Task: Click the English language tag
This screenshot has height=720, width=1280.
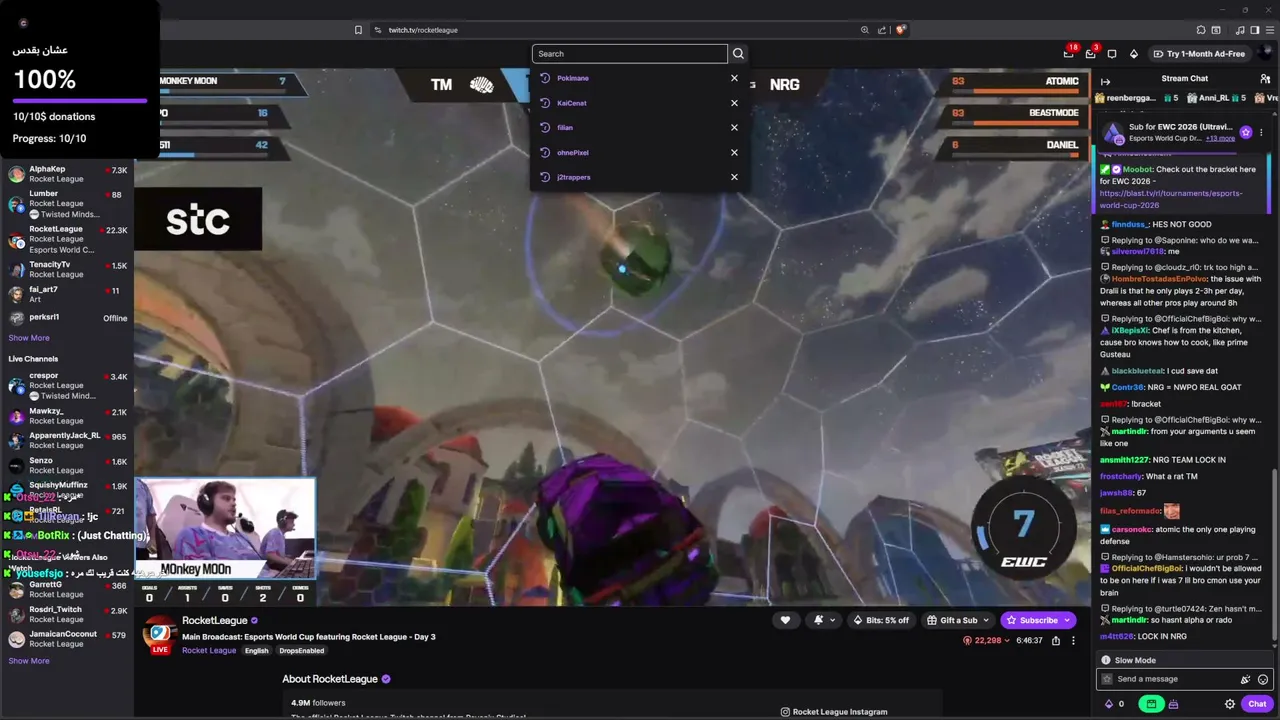Action: click(257, 651)
